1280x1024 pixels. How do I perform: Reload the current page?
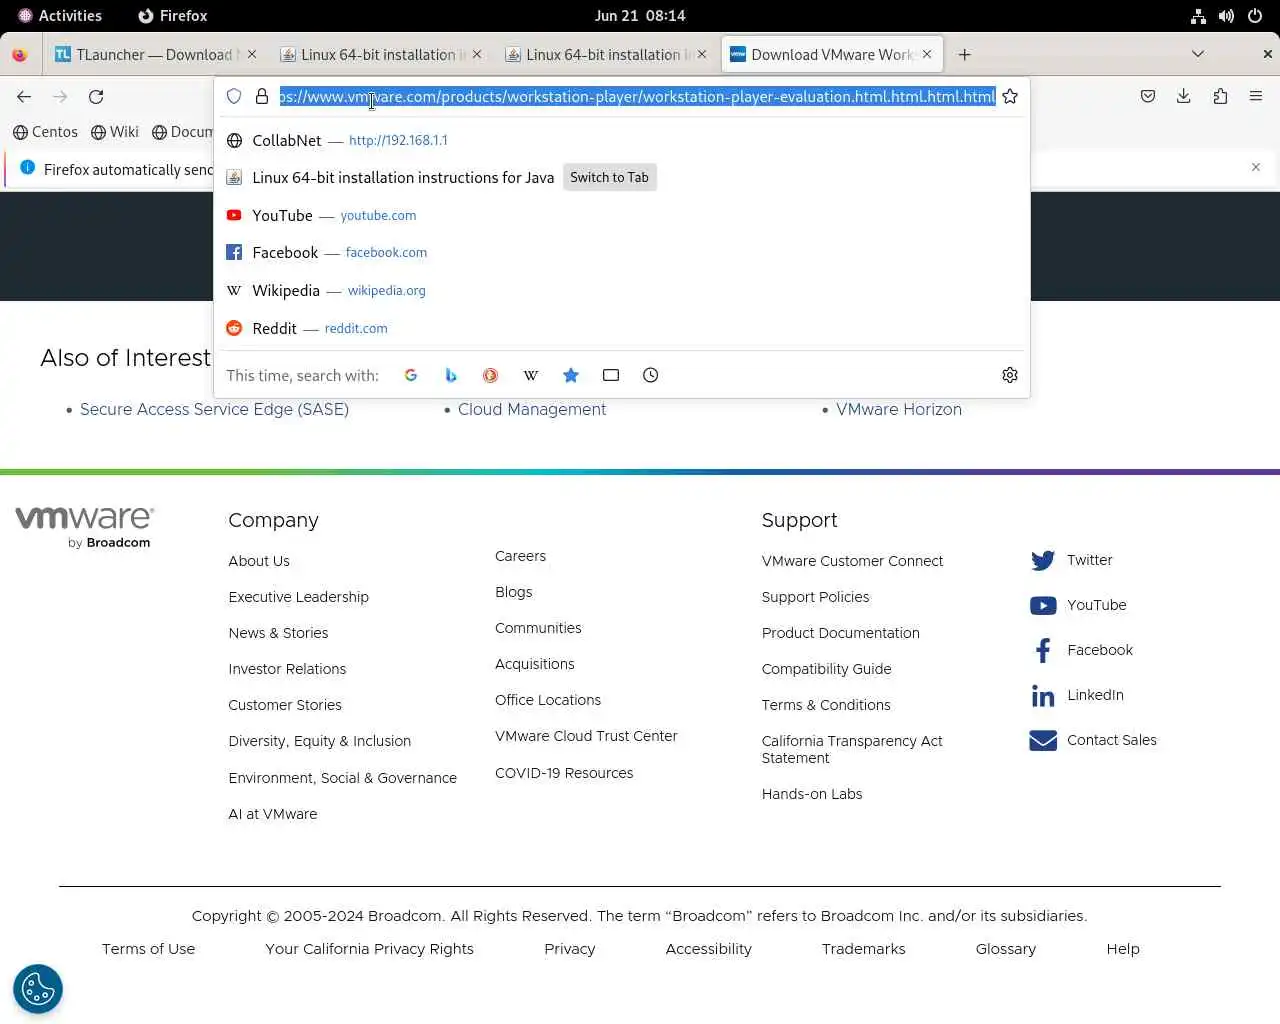click(96, 97)
